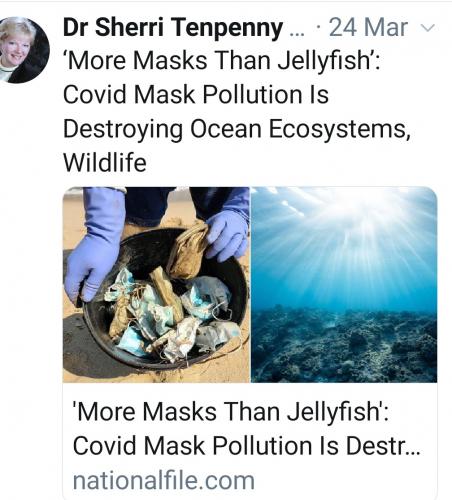Expand the tweet options chevron
Image resolution: width=452 pixels, height=500 pixels.
click(428, 28)
